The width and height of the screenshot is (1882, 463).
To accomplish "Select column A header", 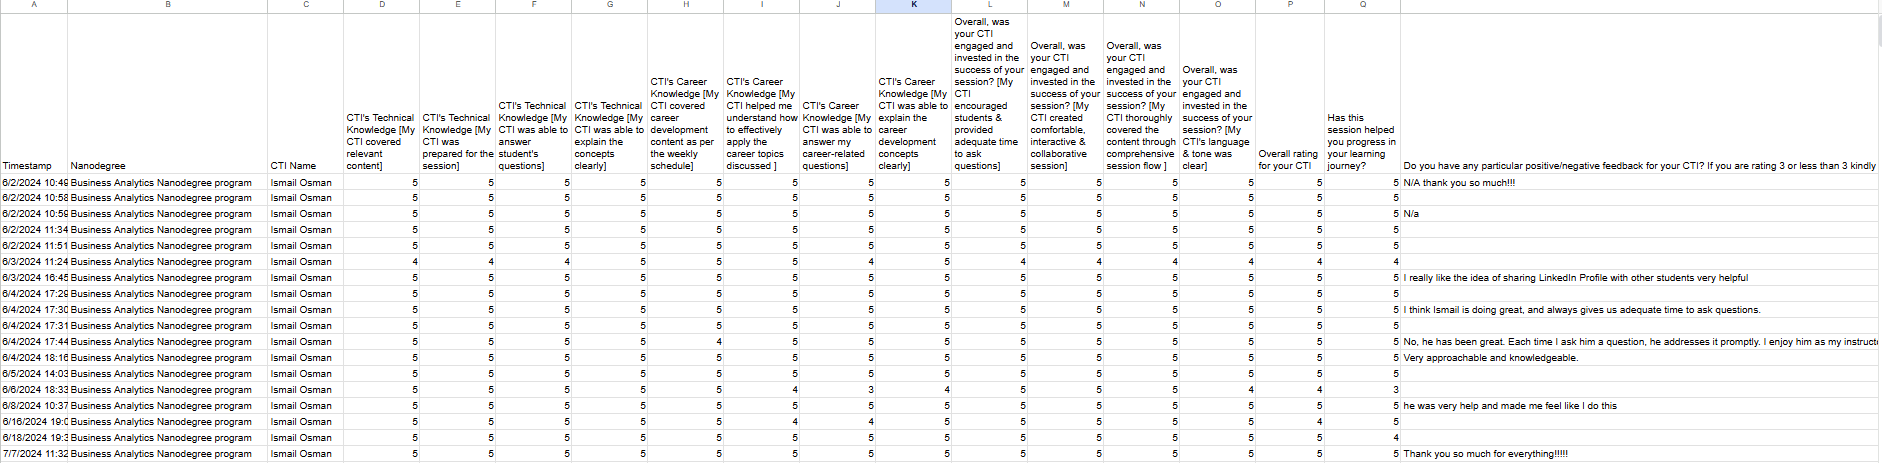I will point(34,5).
